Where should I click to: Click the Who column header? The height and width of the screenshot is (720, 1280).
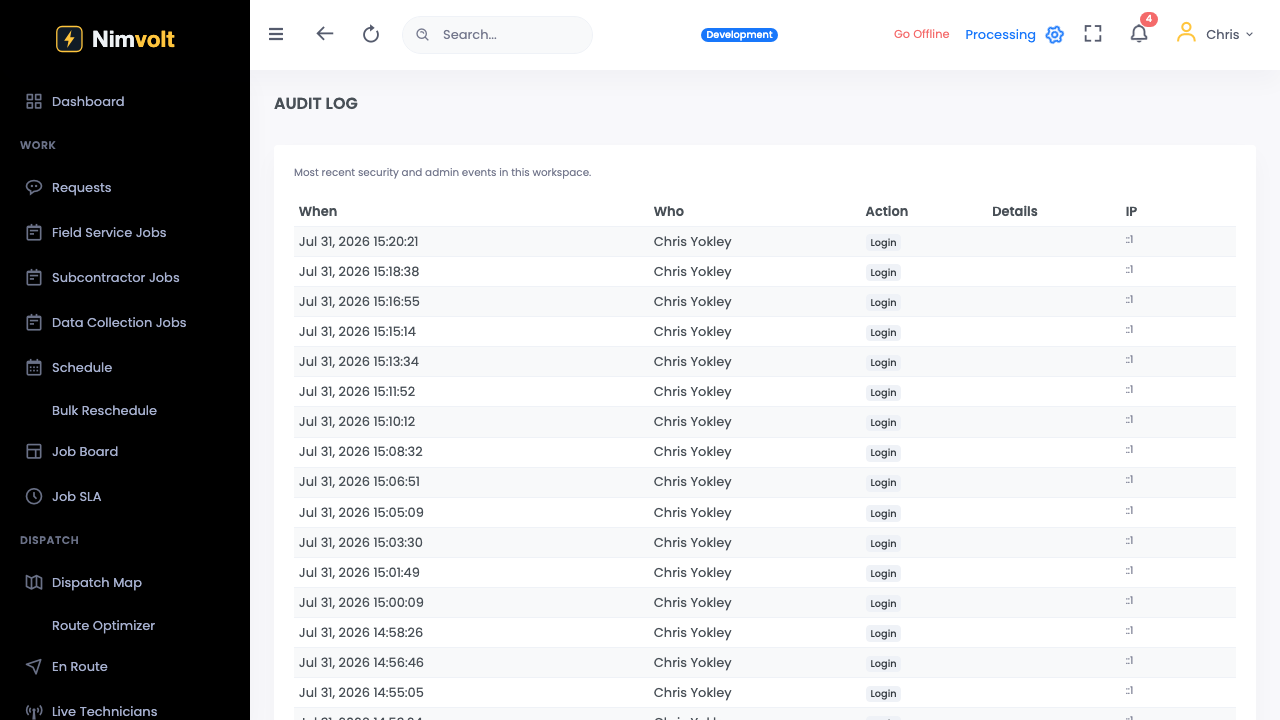click(x=669, y=211)
